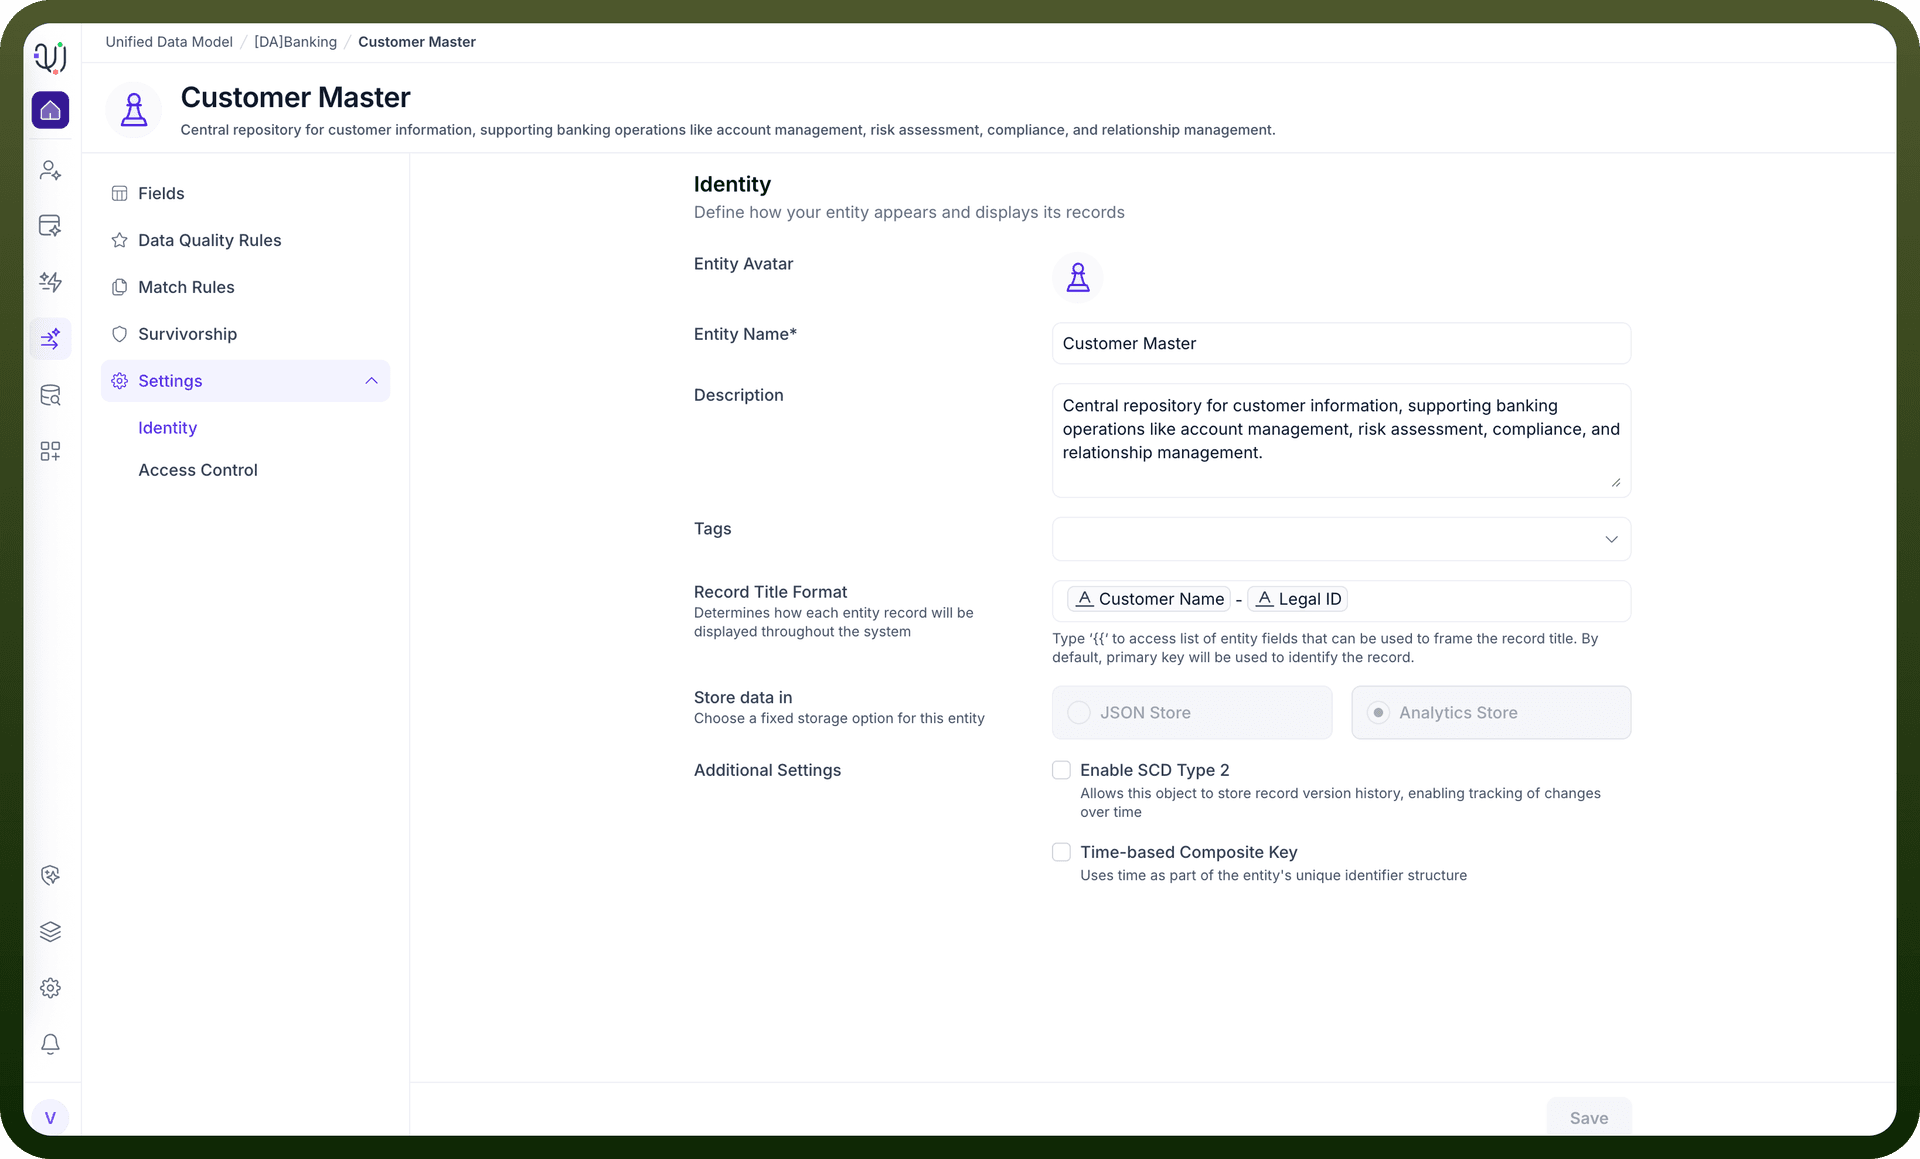This screenshot has height=1159, width=1920.
Task: Click the Entity Name input field
Action: 1341,343
